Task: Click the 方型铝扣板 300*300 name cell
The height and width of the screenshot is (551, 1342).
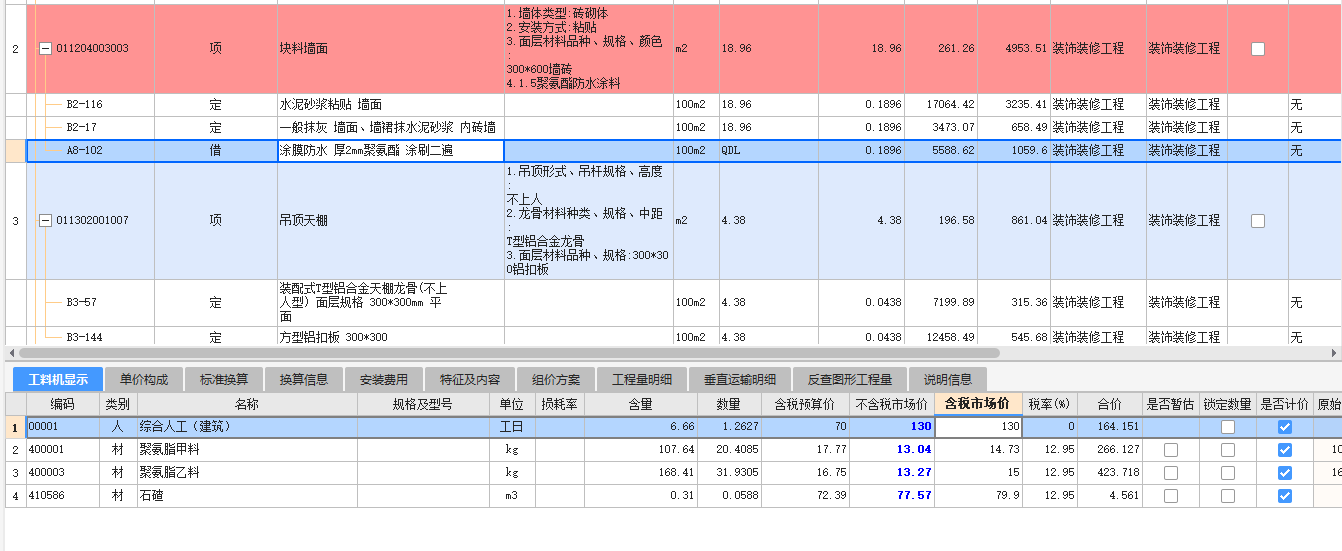Action: [391, 337]
